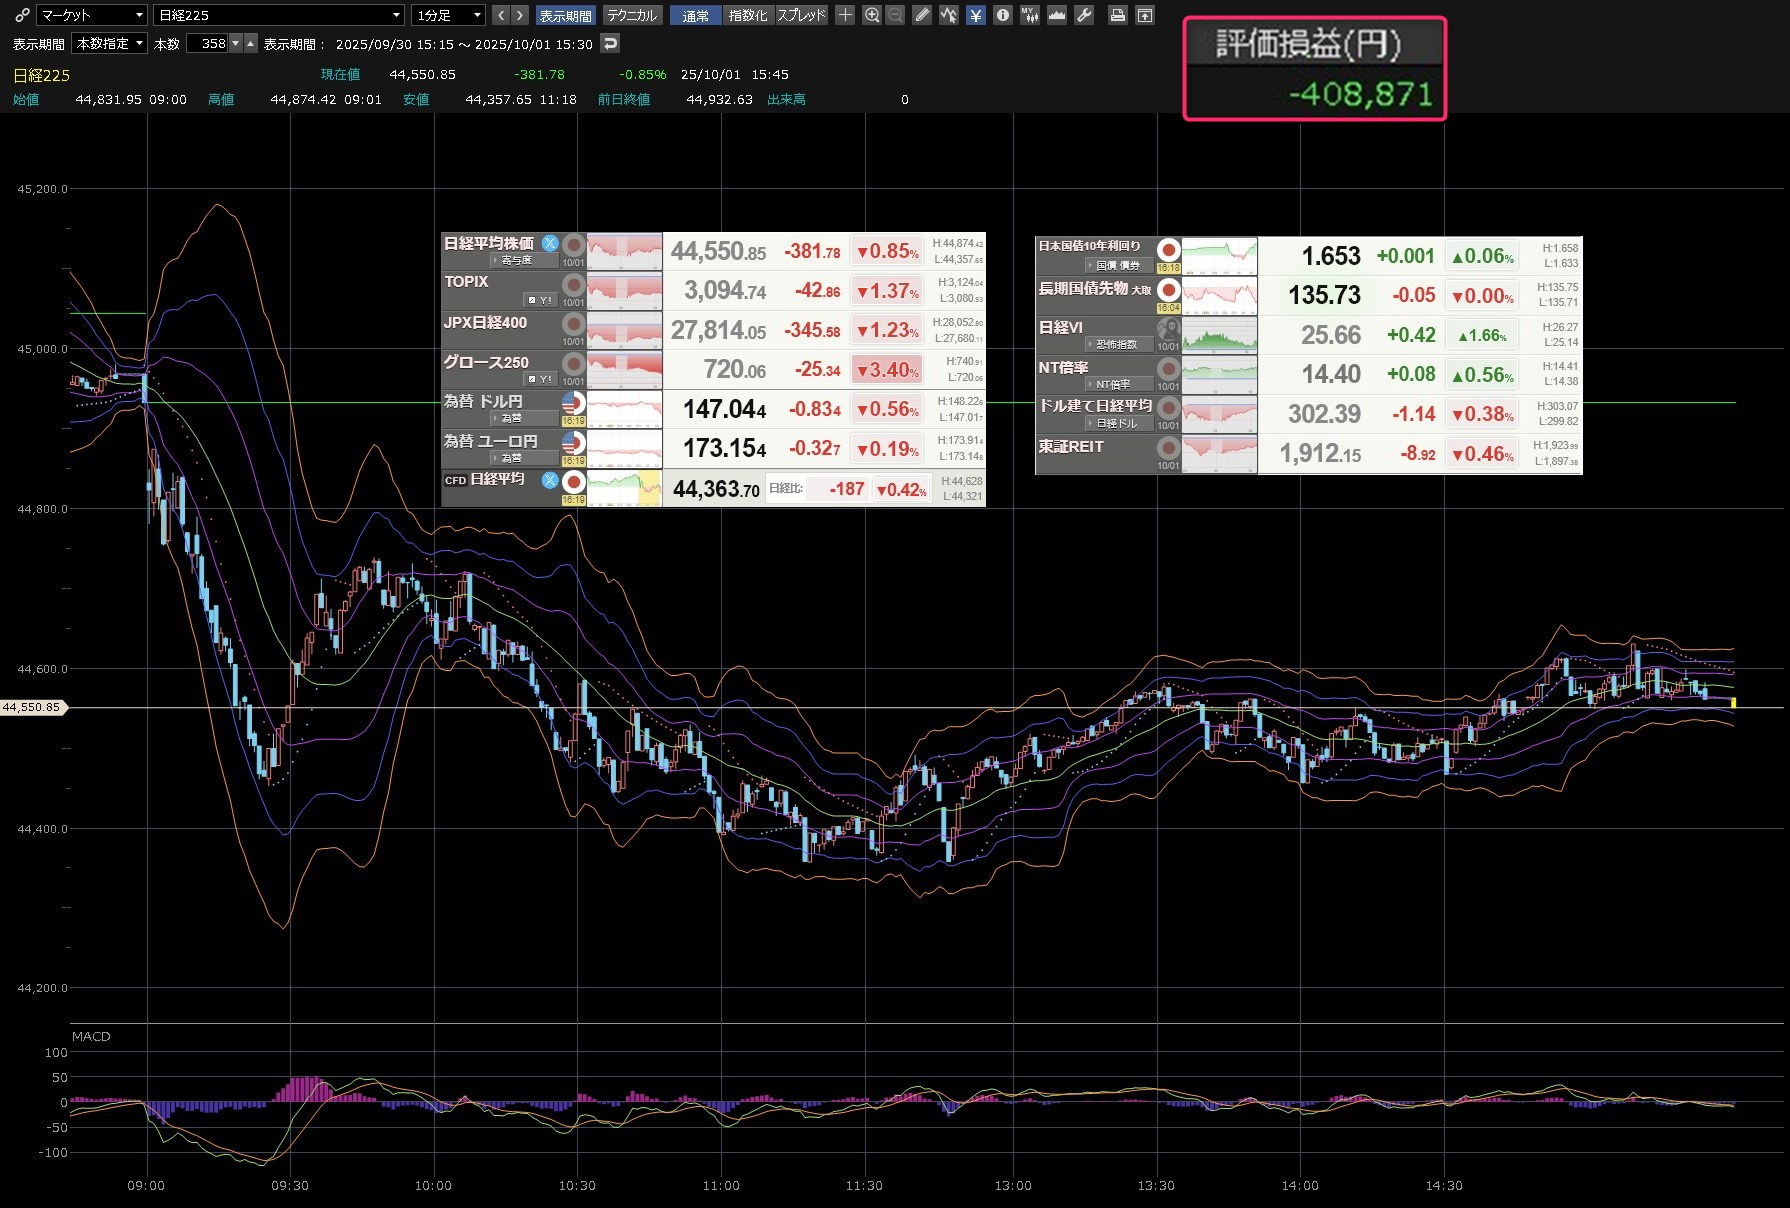The width and height of the screenshot is (1790, 1208).
Task: Open chart info with the 'i' icon
Action: click(1003, 15)
